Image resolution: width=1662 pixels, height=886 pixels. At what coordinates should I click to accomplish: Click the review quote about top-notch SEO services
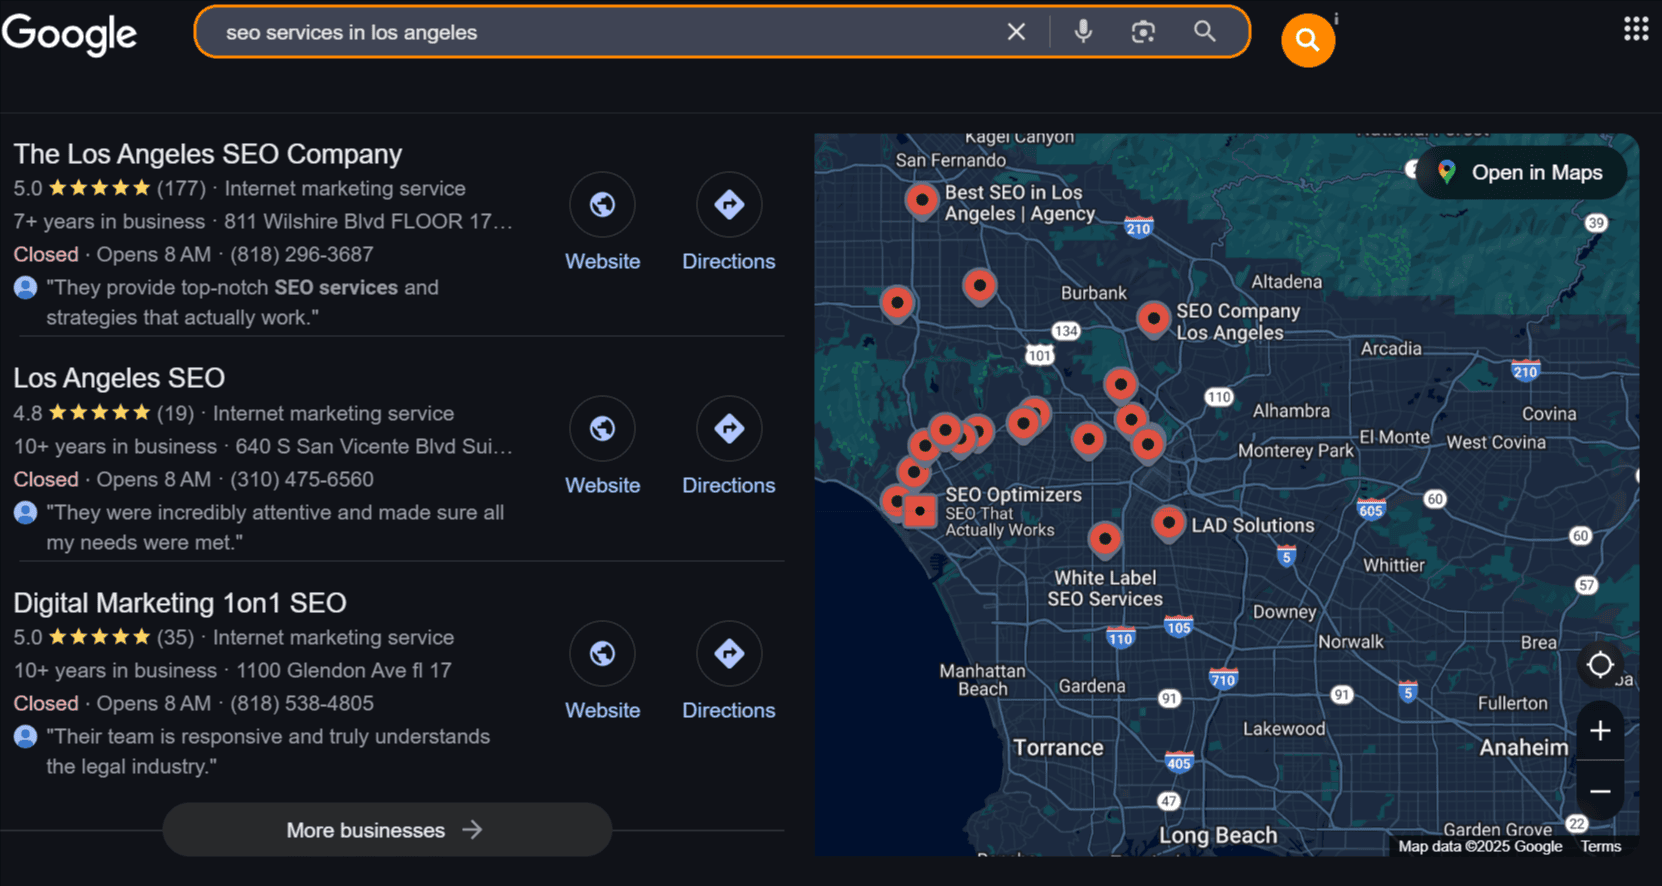242,302
